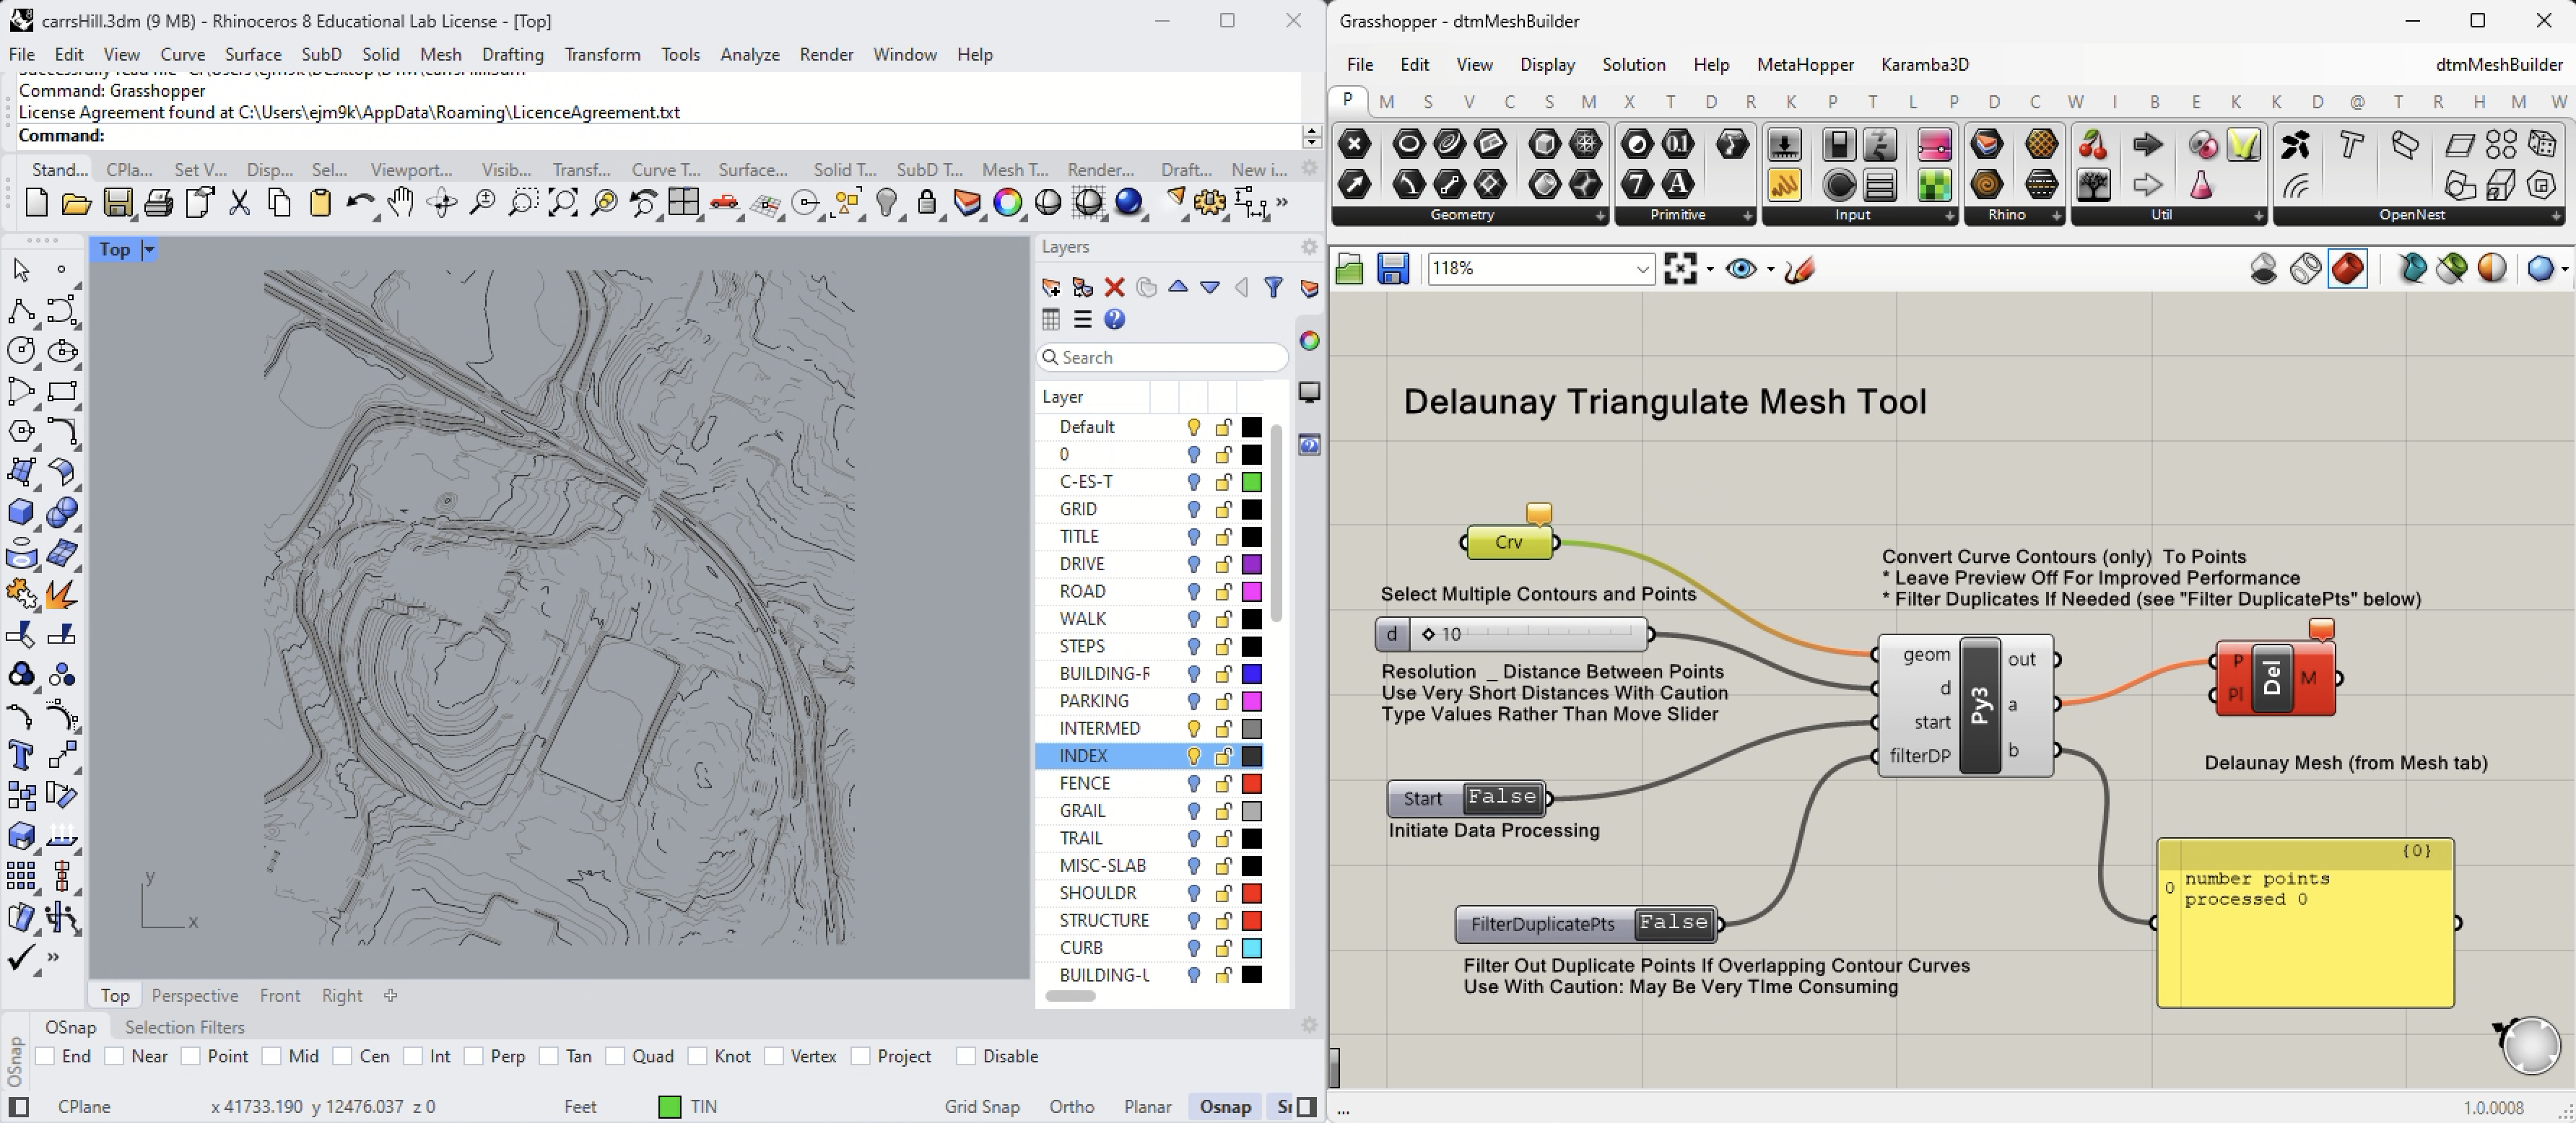
Task: Expand the OpenNest panel in Grasshopper ribbon
Action: (x=2555, y=216)
